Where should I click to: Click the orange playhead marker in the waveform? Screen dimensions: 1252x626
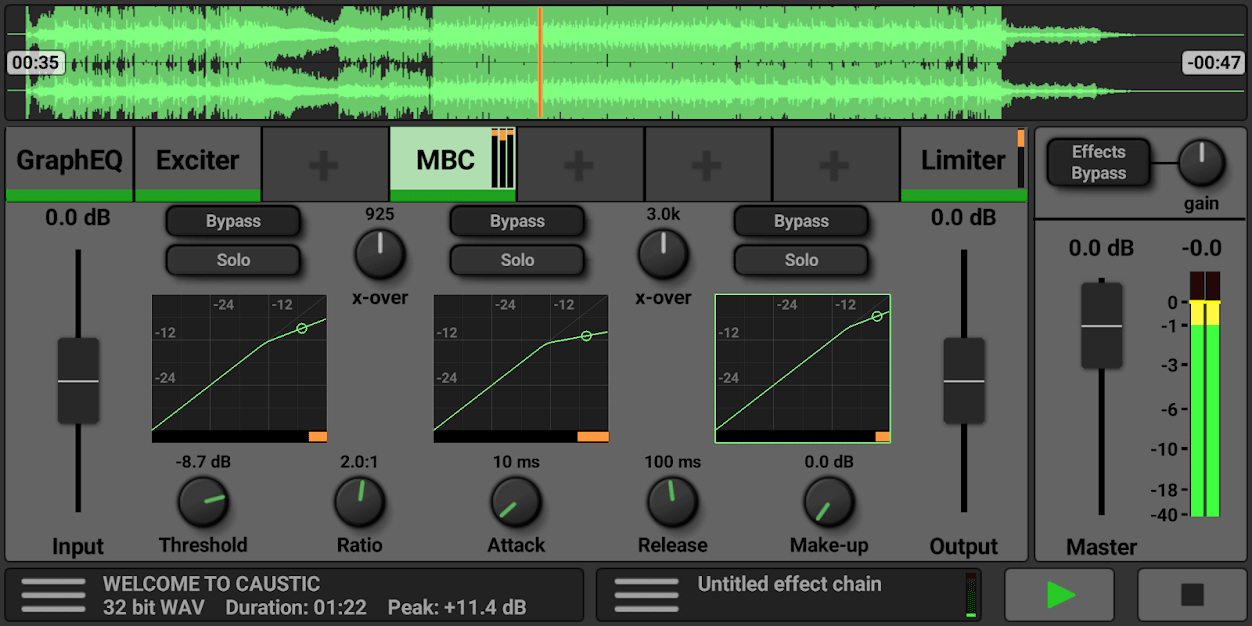[x=541, y=60]
